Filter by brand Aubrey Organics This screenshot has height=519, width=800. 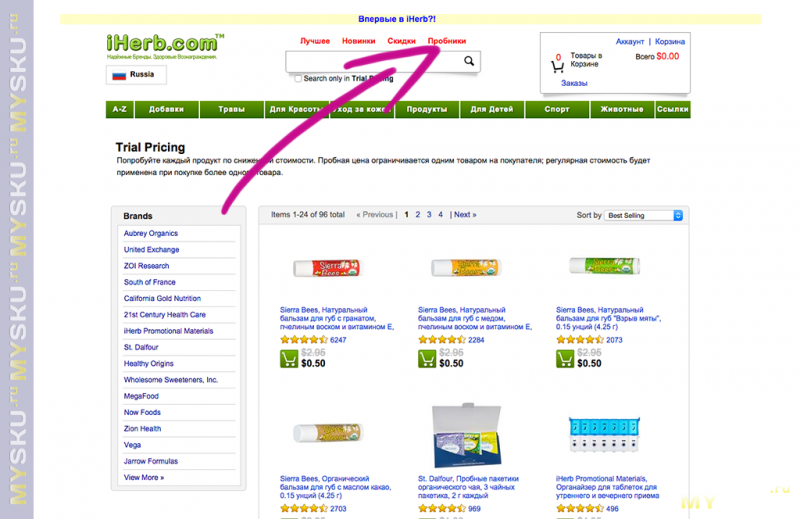[x=151, y=233]
